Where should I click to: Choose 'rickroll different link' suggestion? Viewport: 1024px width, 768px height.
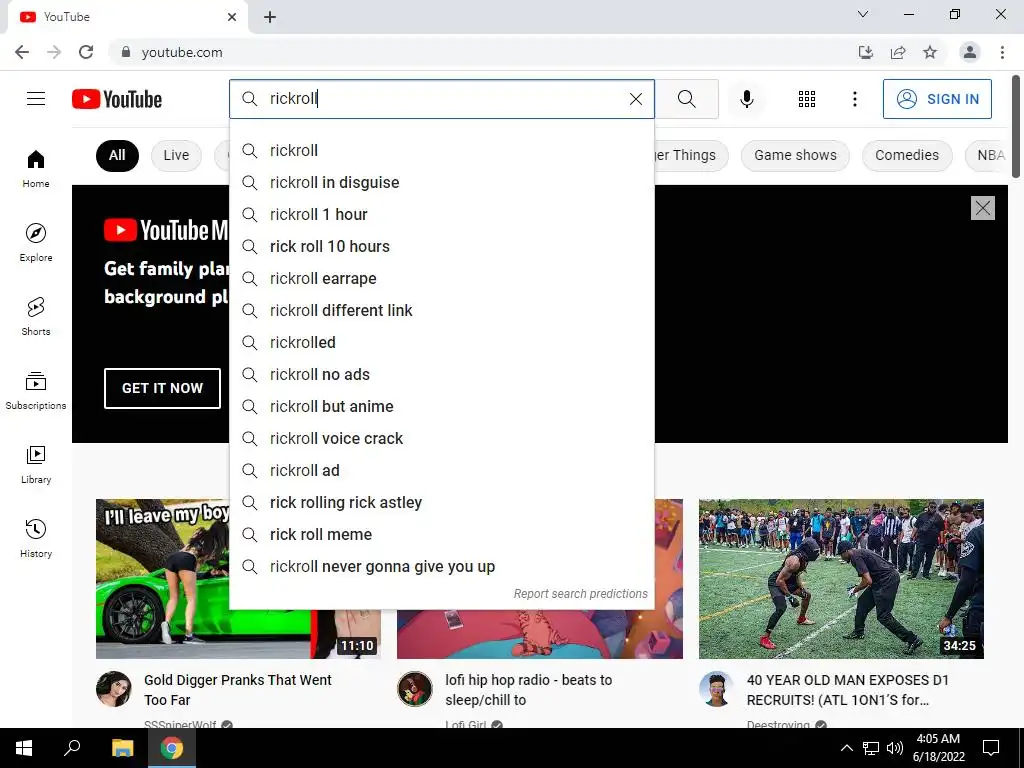click(441, 310)
